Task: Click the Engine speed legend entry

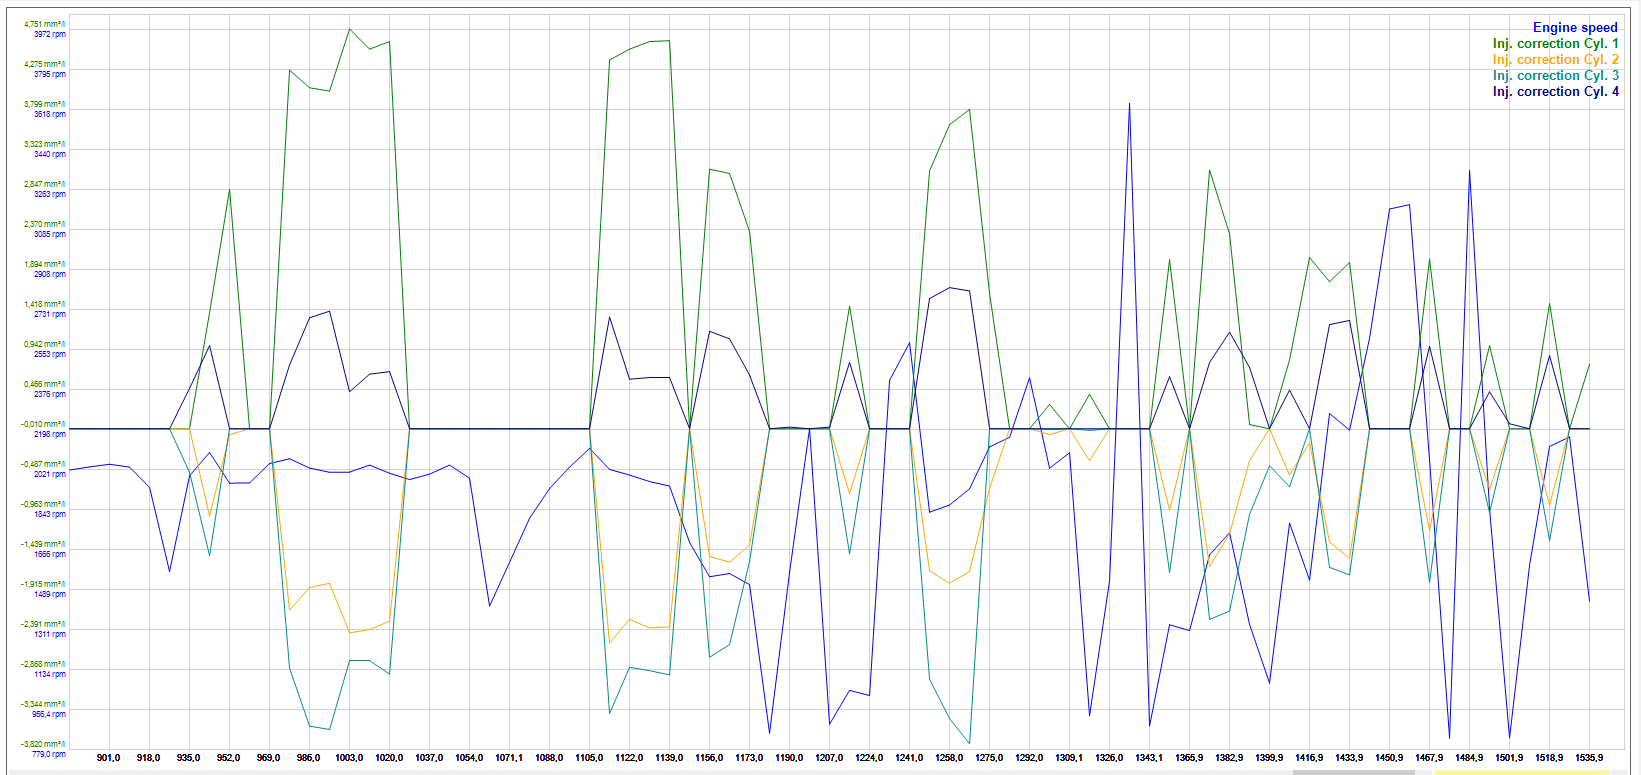Action: point(1574,28)
